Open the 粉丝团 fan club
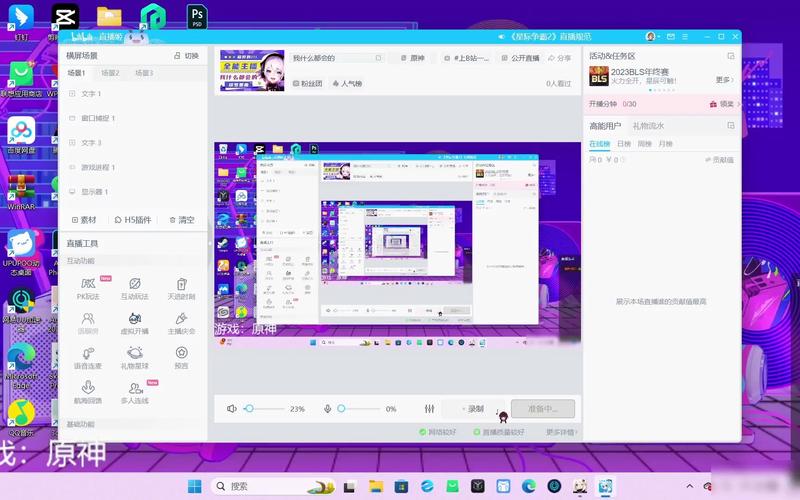Screen dimensions: 800x500 tap(307, 83)
